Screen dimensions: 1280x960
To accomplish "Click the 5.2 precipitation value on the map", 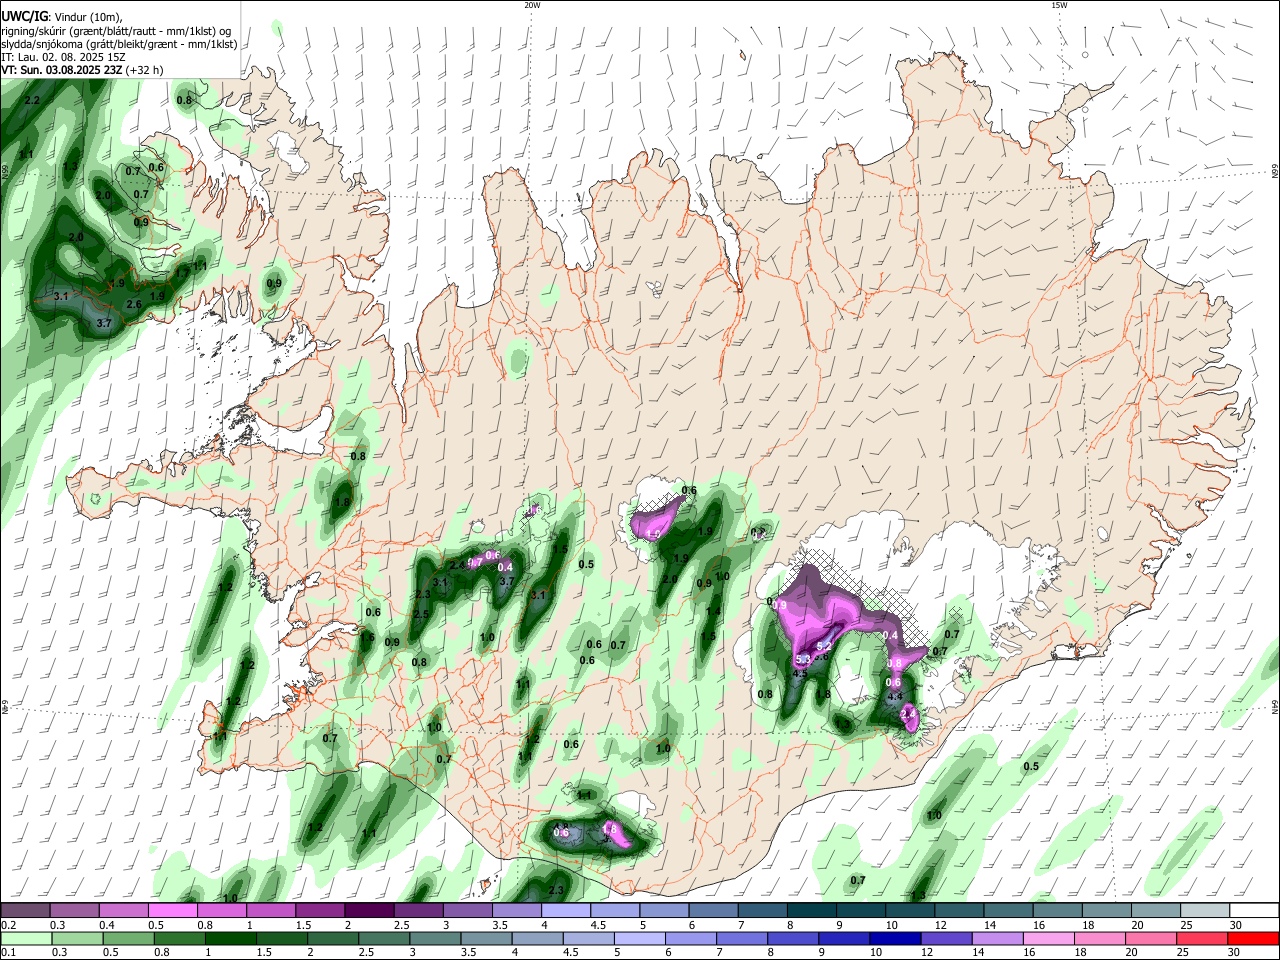I will pos(824,646).
